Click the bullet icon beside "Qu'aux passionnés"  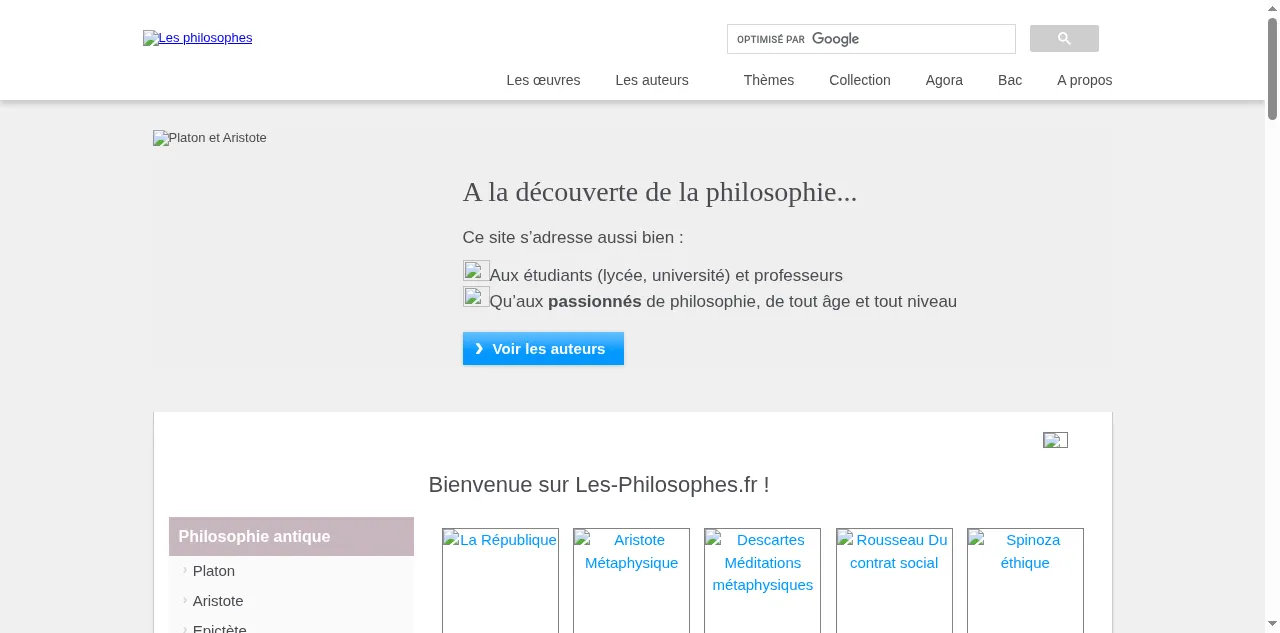pos(476,297)
